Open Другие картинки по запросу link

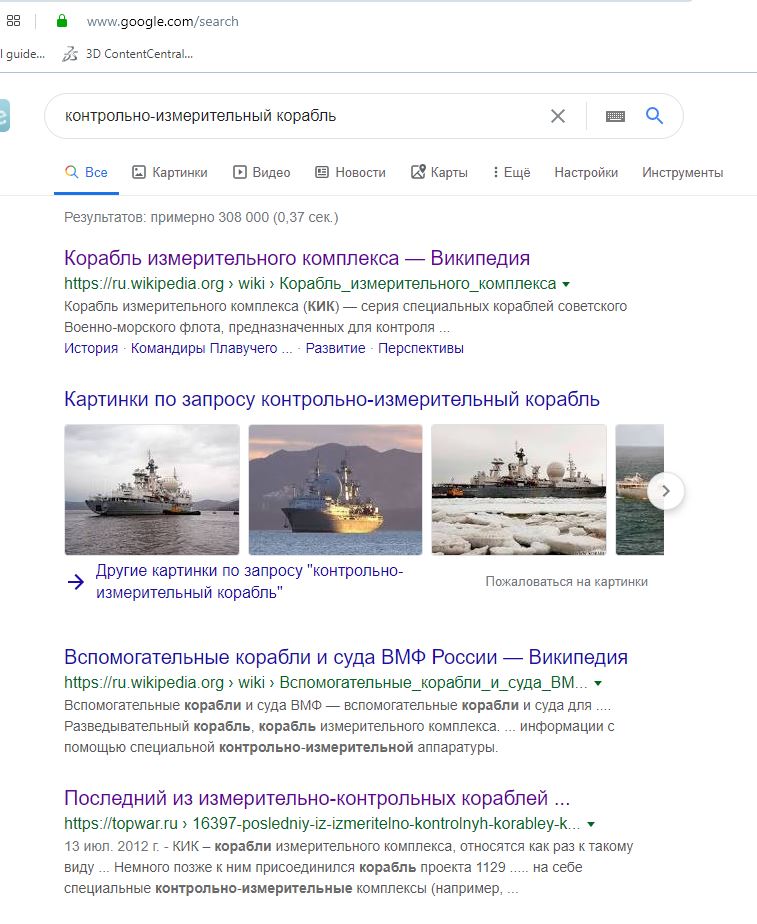(x=249, y=582)
